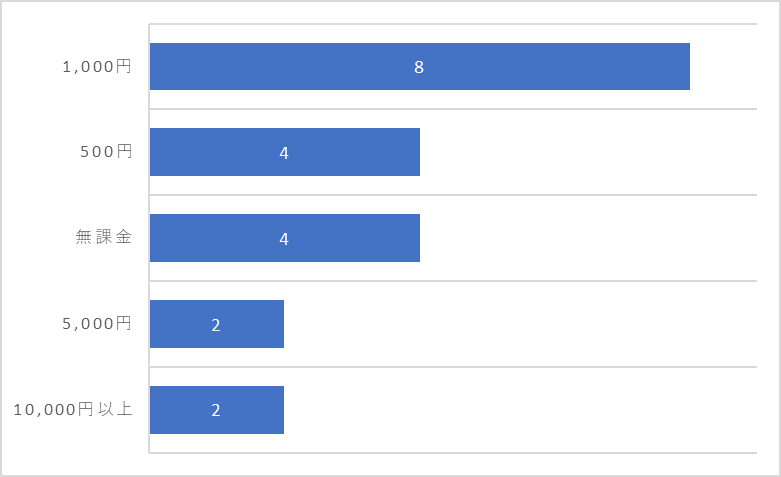Click data label 4 on 無課金 bar
781x477 pixels.
[284, 239]
